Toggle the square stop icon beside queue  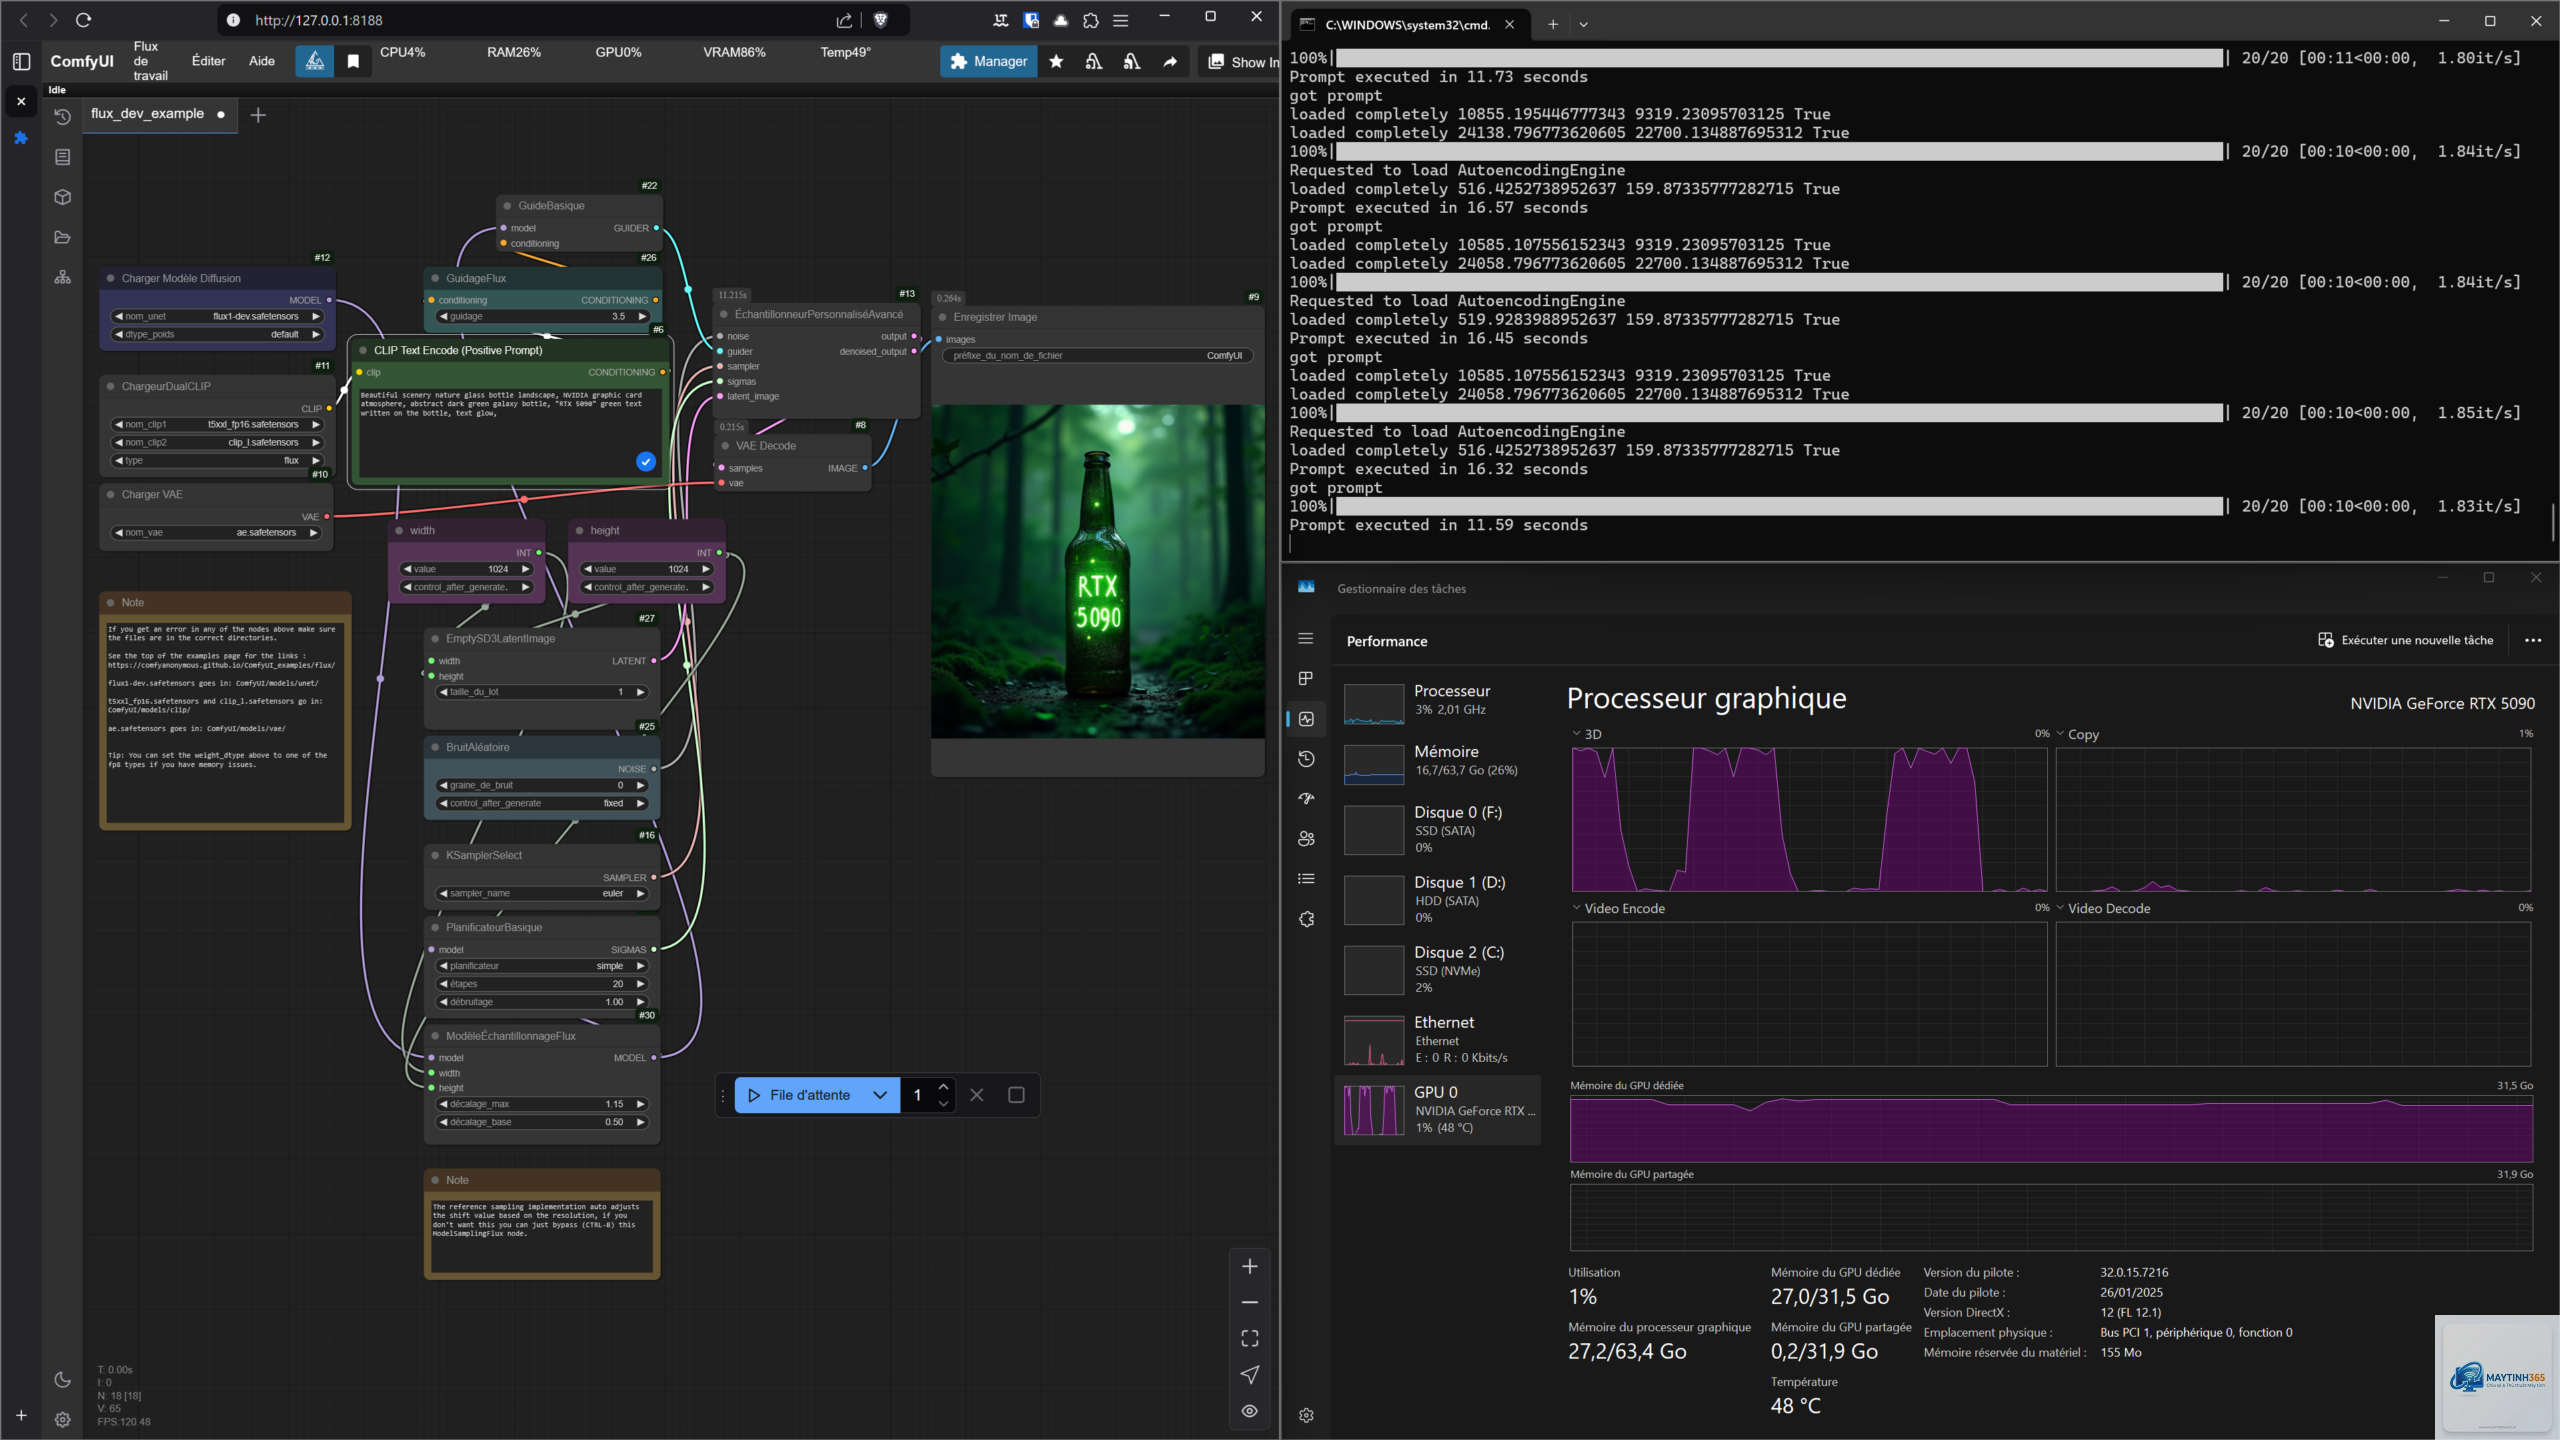tap(1016, 1095)
